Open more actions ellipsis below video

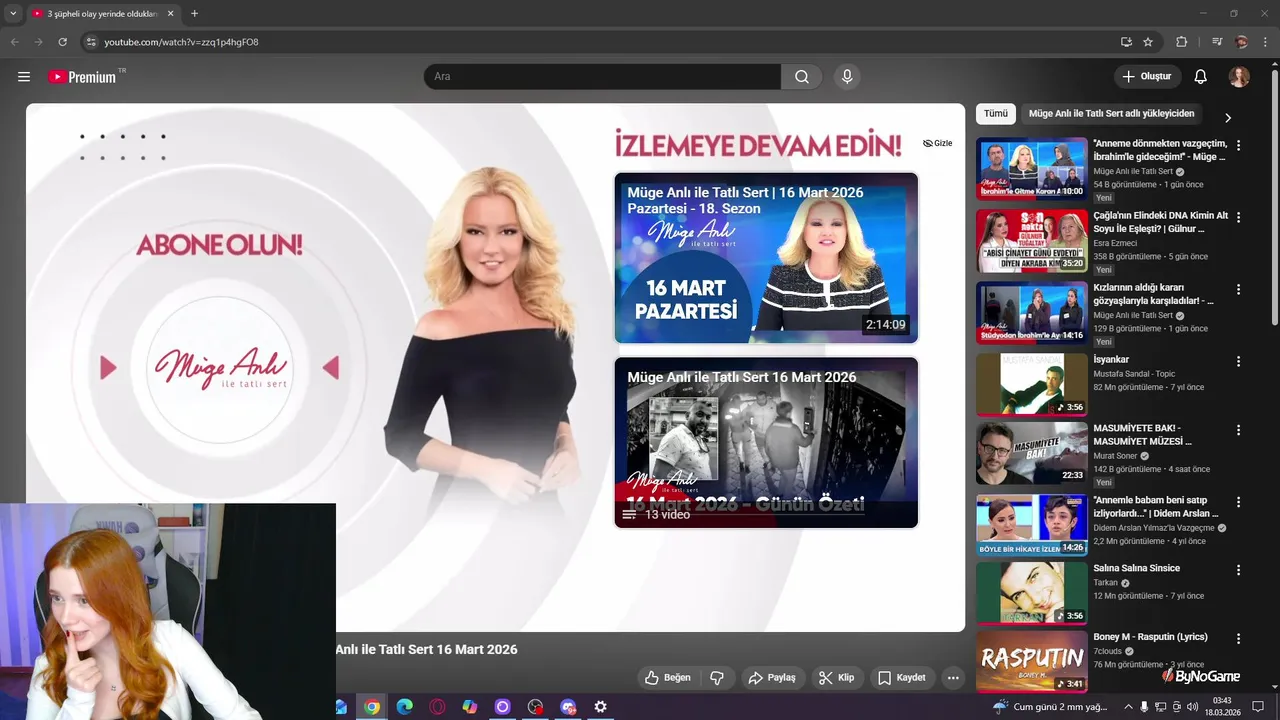[953, 678]
